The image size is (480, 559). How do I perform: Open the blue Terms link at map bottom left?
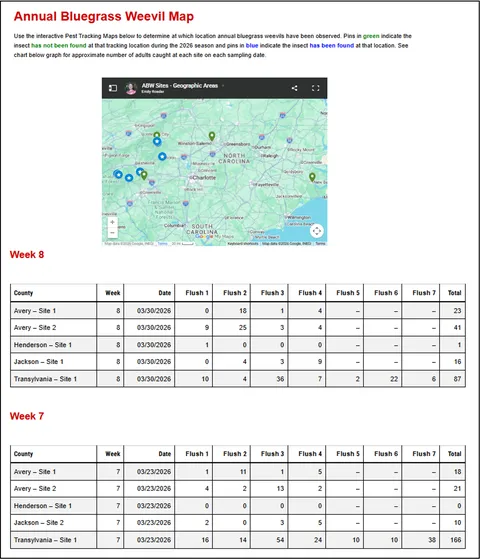coord(163,243)
